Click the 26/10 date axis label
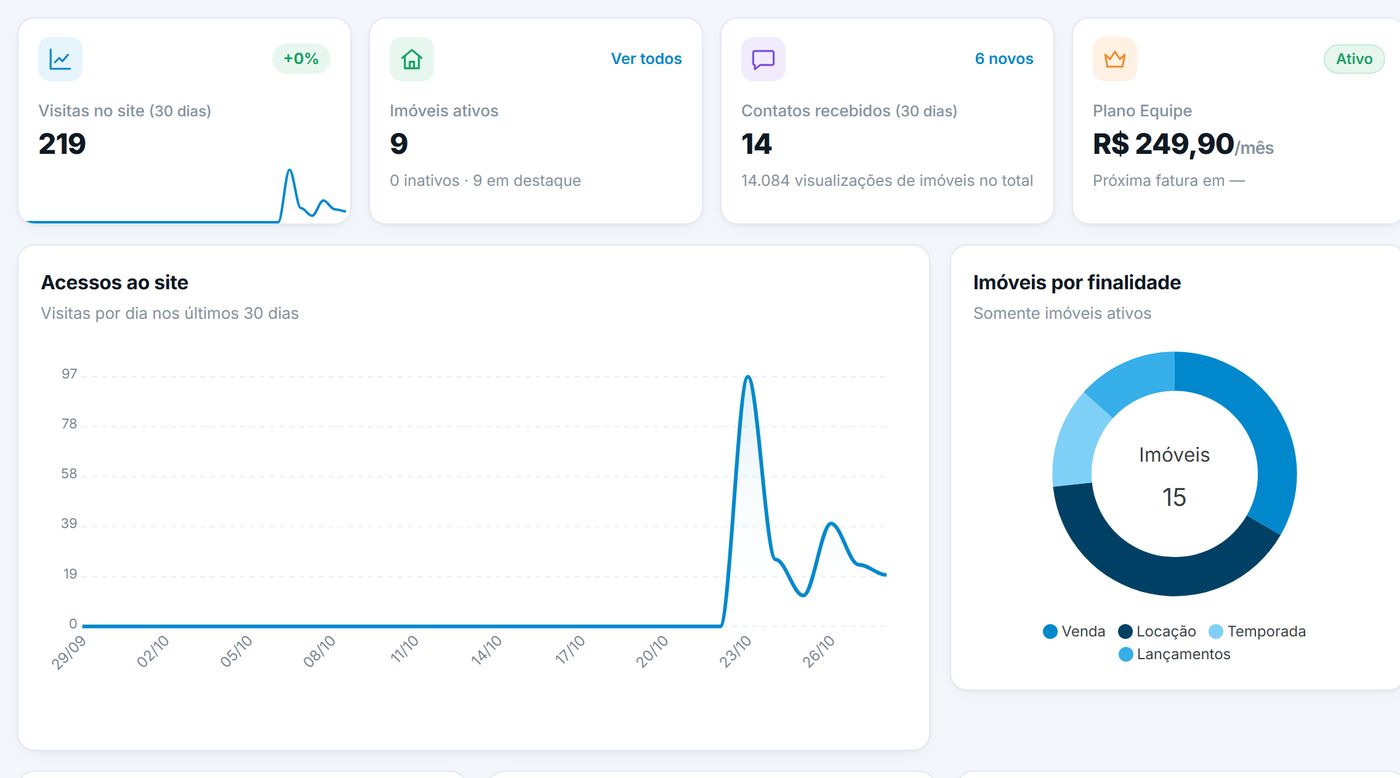Screen dimensions: 1400x778 [x=818, y=652]
